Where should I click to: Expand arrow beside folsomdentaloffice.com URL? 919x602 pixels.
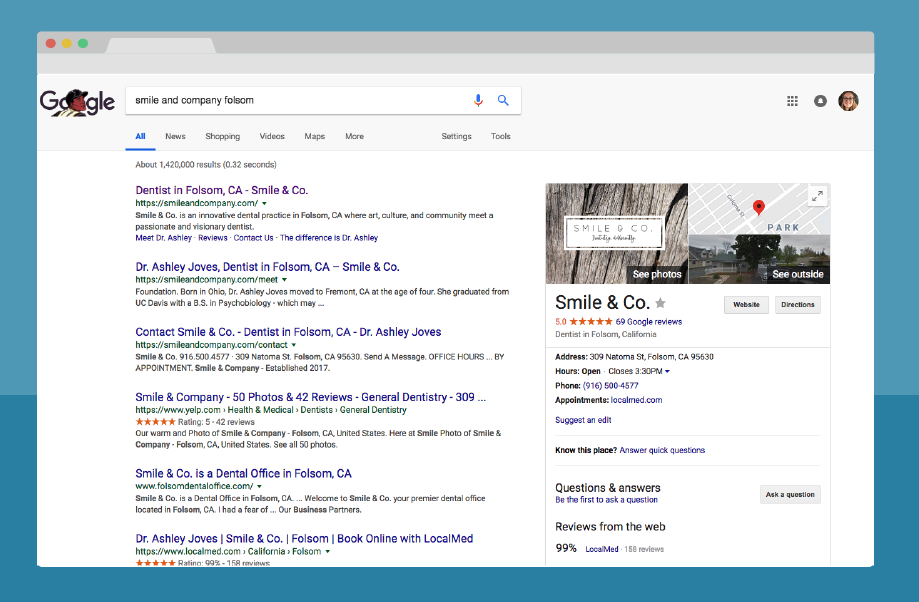259,487
